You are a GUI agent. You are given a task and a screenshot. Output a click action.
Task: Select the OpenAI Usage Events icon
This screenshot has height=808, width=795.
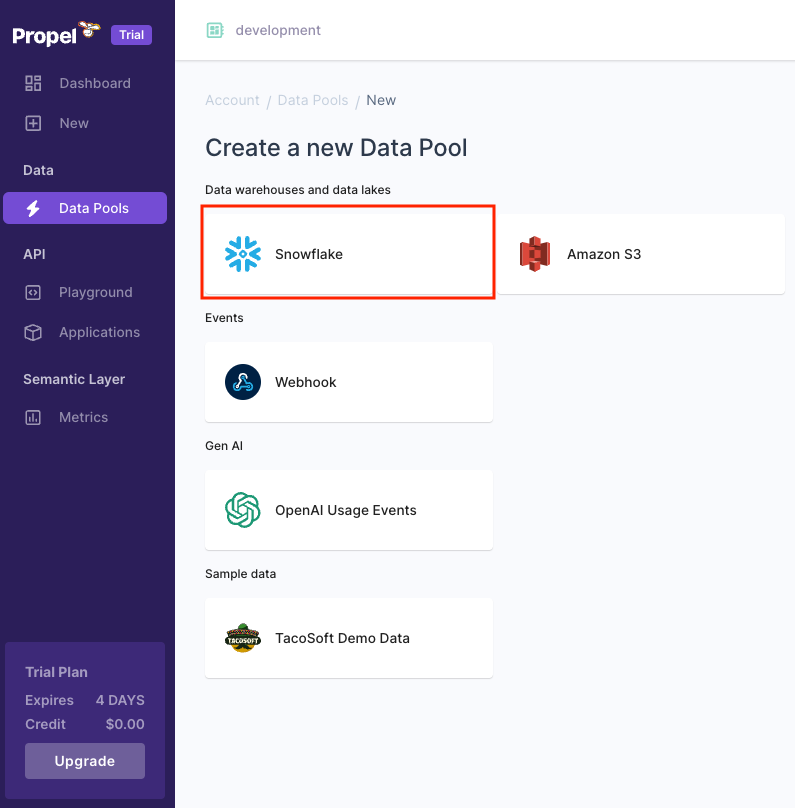tap(242, 510)
